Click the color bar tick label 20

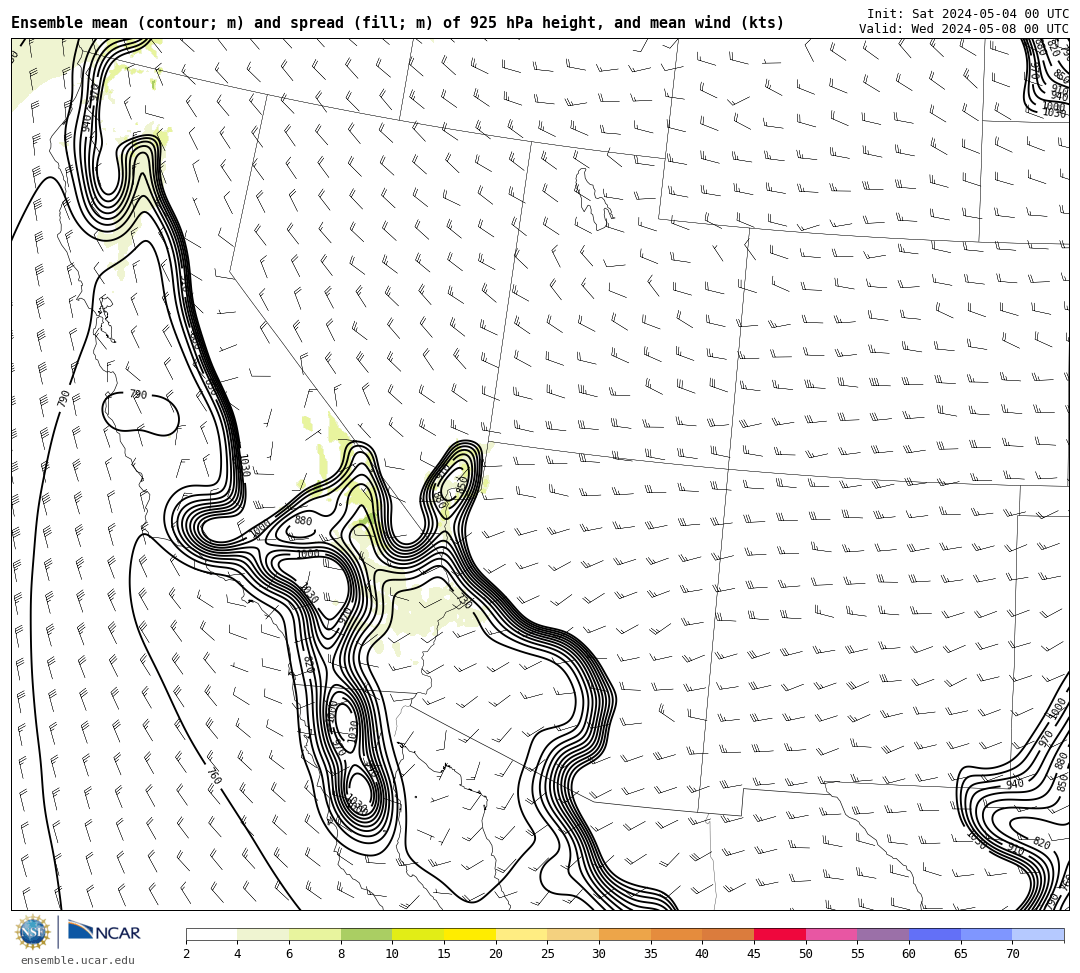[495, 954]
